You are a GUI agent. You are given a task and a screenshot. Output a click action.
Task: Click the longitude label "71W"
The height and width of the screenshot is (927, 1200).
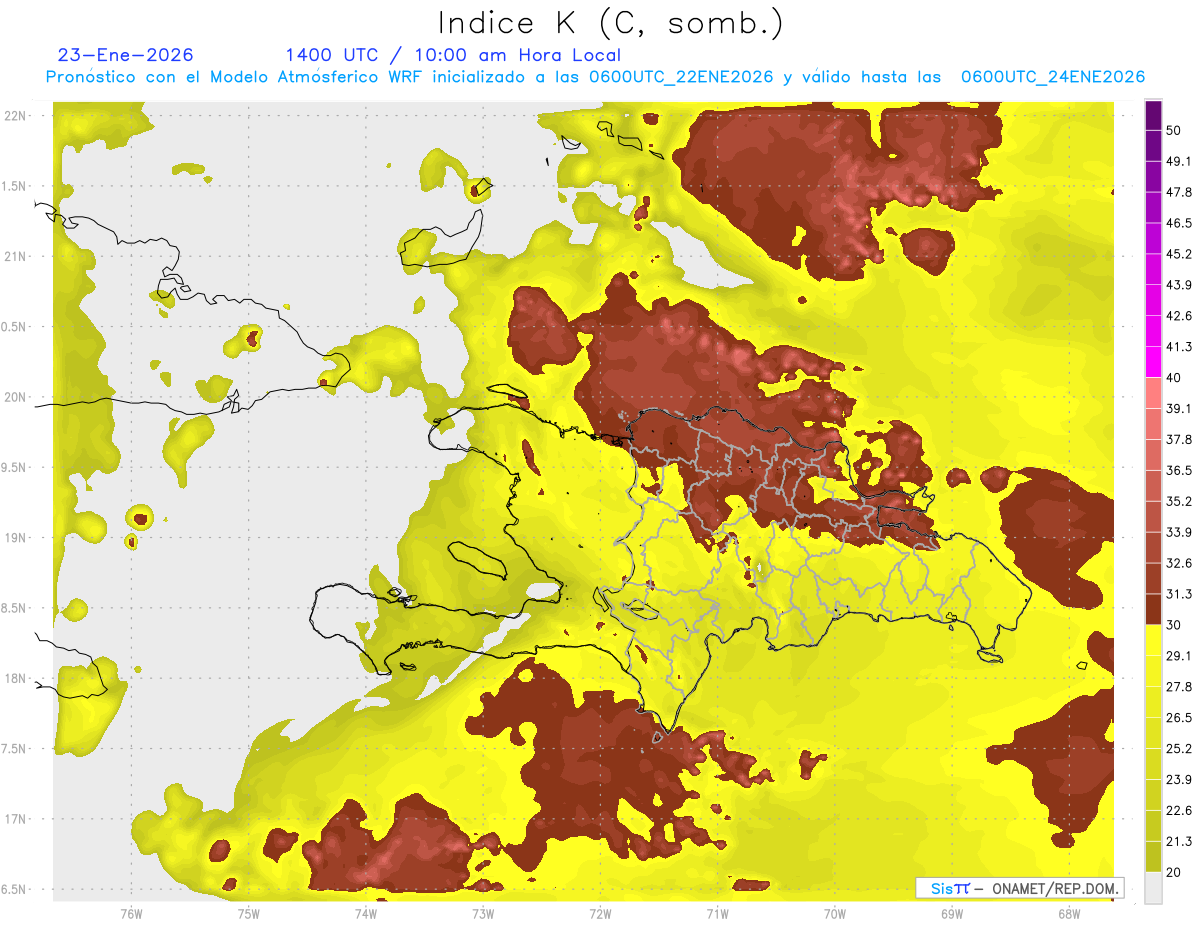pyautogui.click(x=717, y=913)
